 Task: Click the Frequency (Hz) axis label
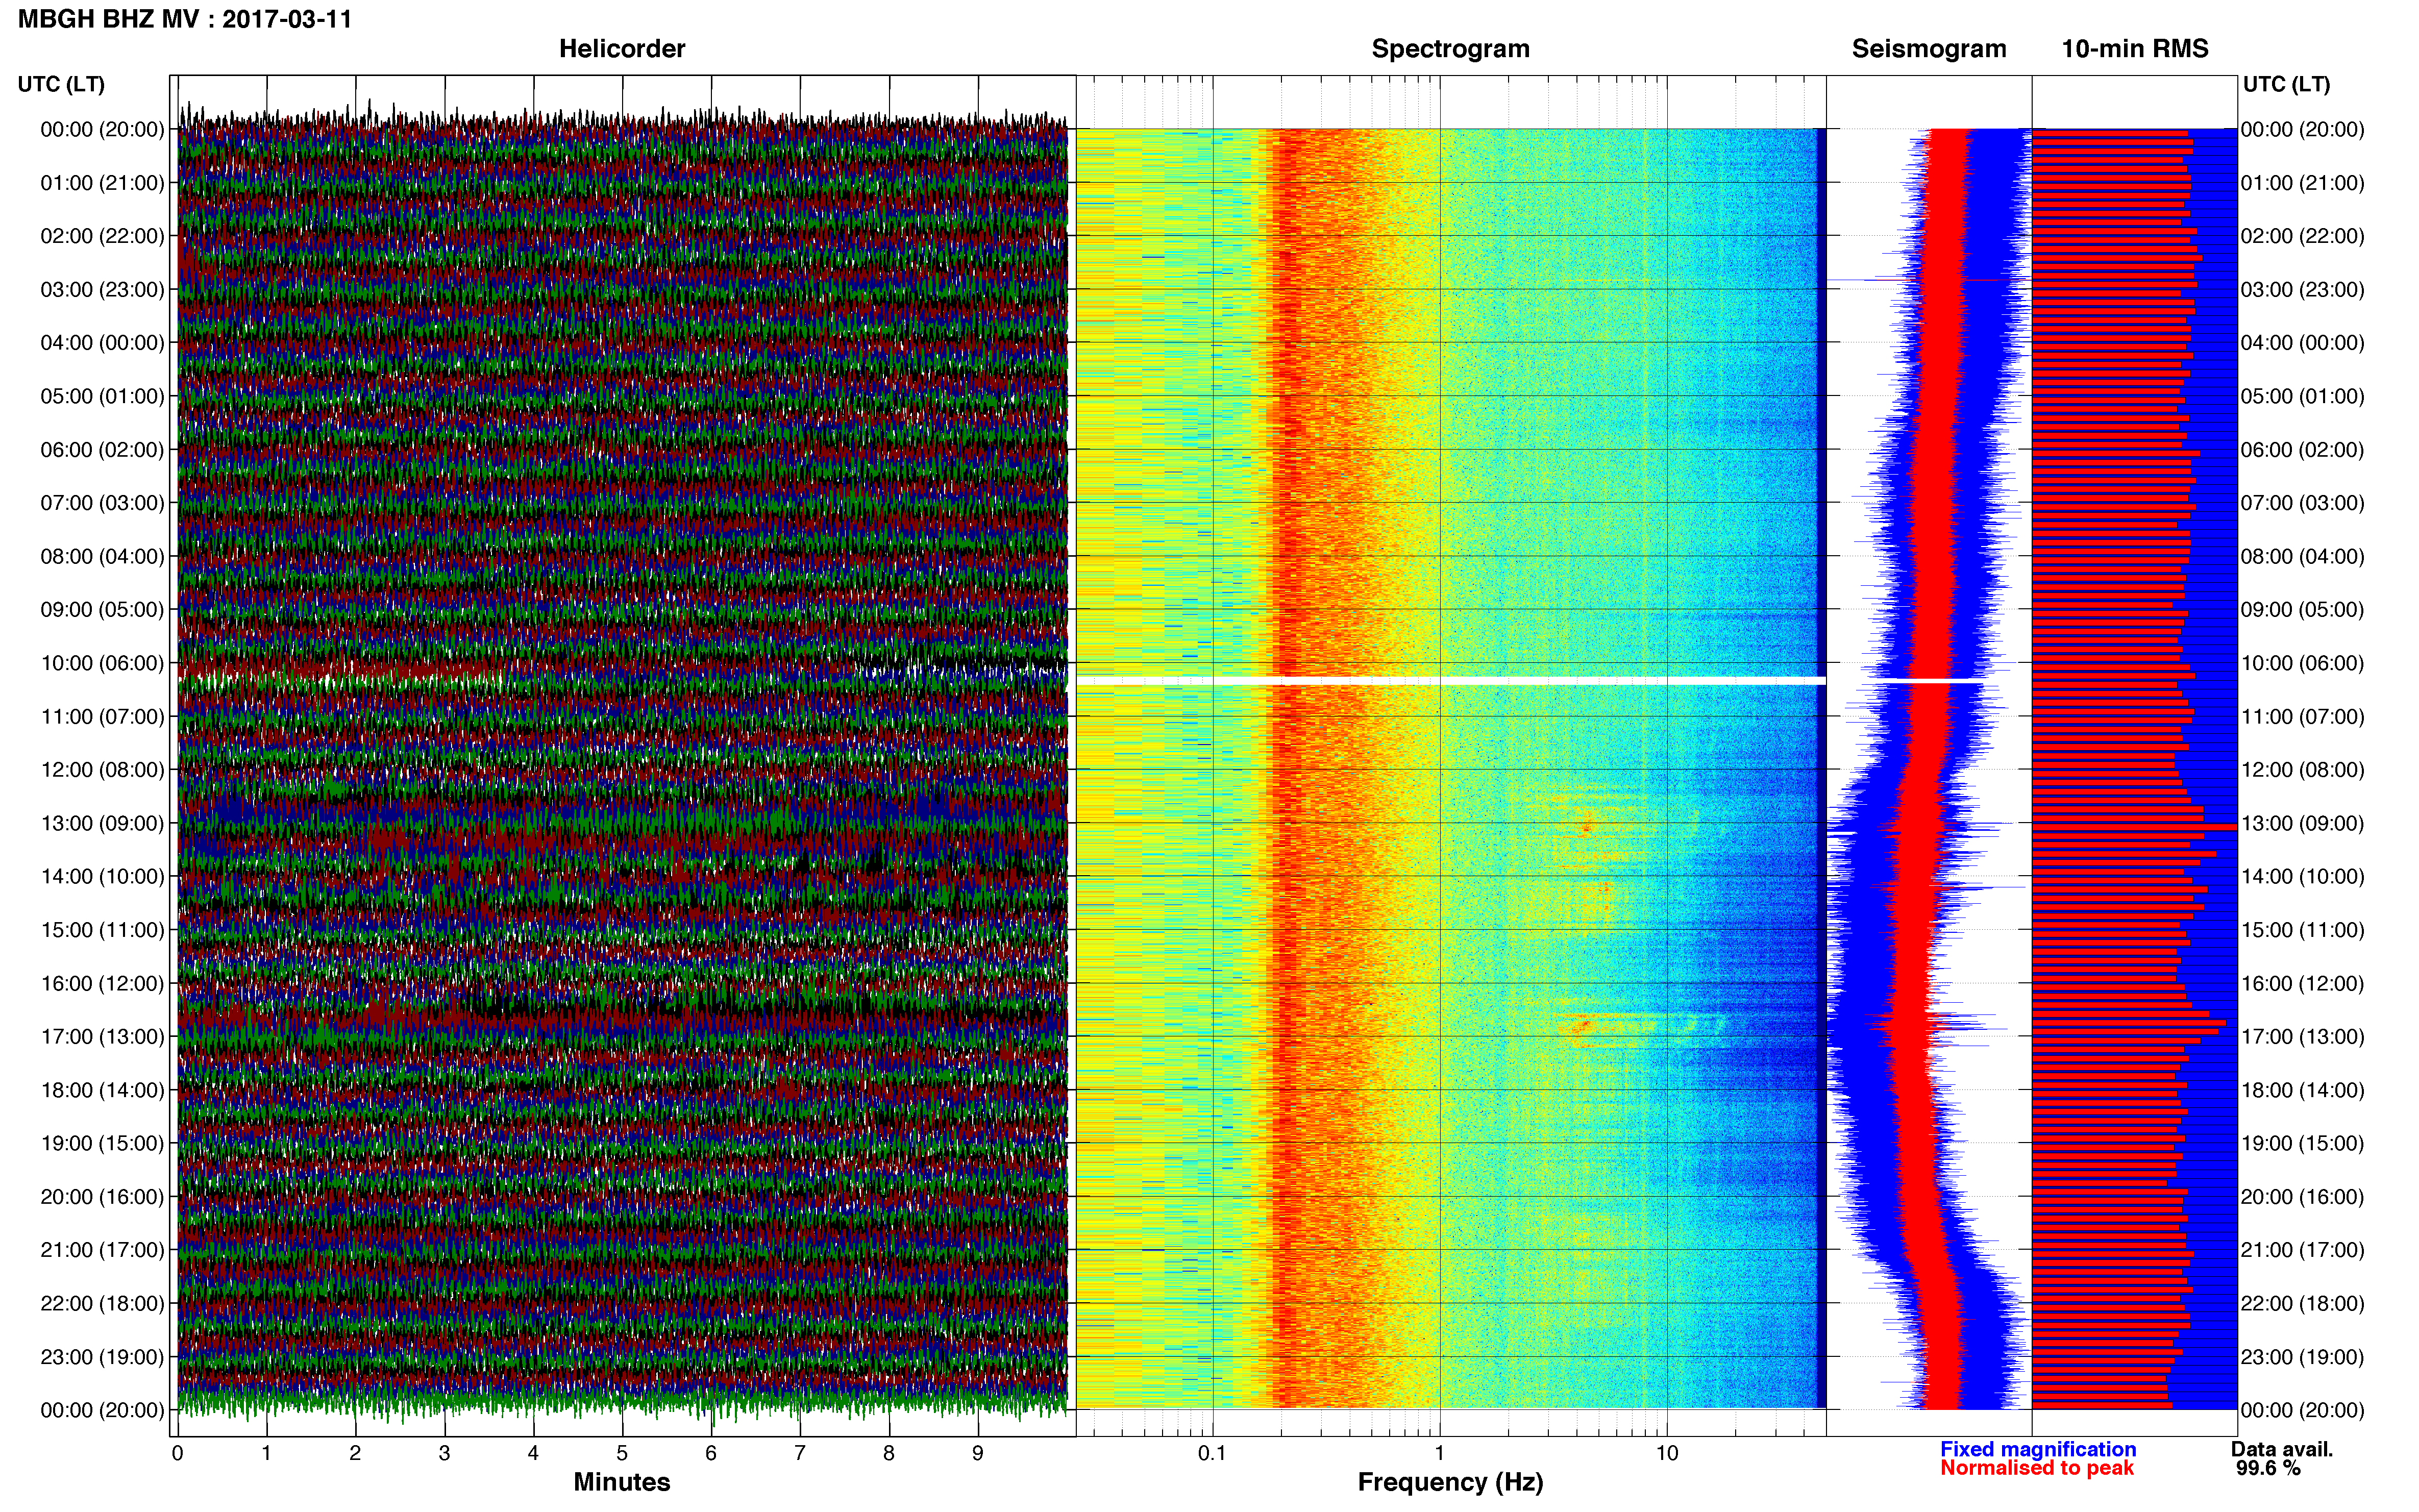pyautogui.click(x=1450, y=1482)
